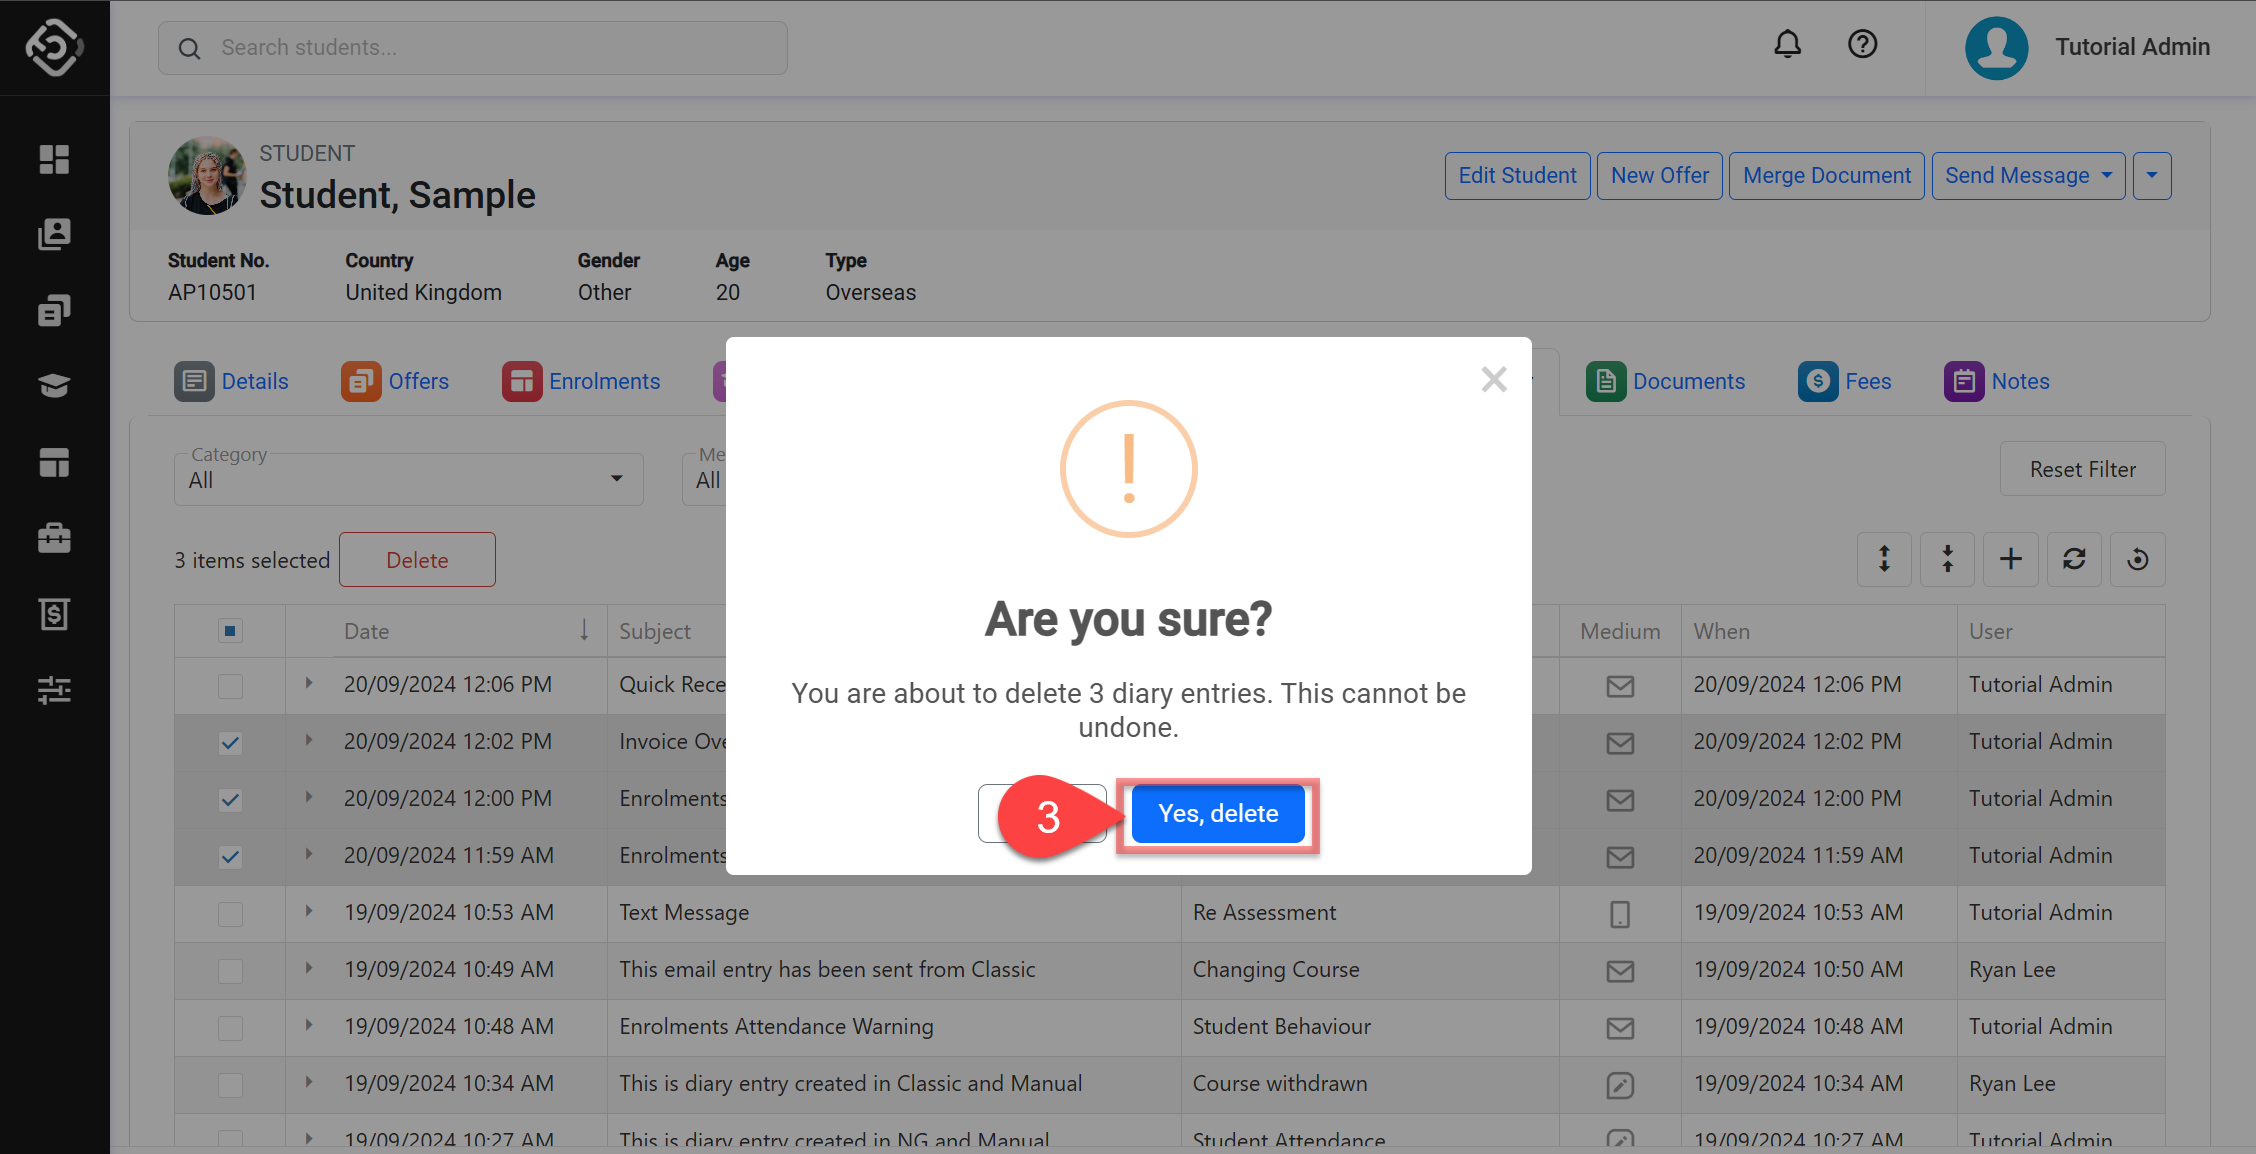Open the finance dollar sidebar icon
Viewport: 2256px width, 1154px height.
coord(54,614)
